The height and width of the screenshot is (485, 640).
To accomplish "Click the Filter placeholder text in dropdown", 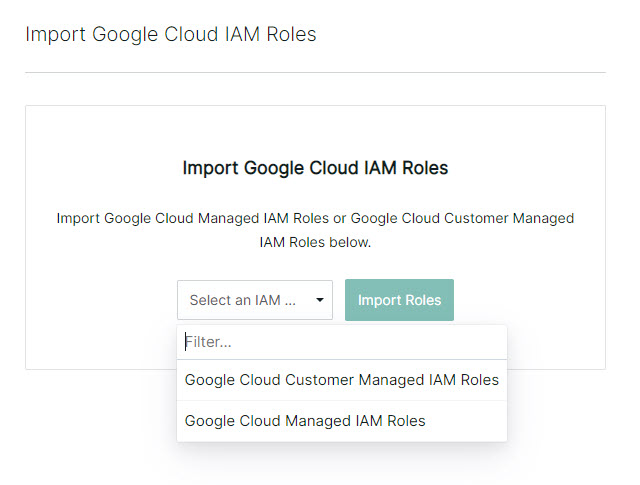I will point(208,342).
